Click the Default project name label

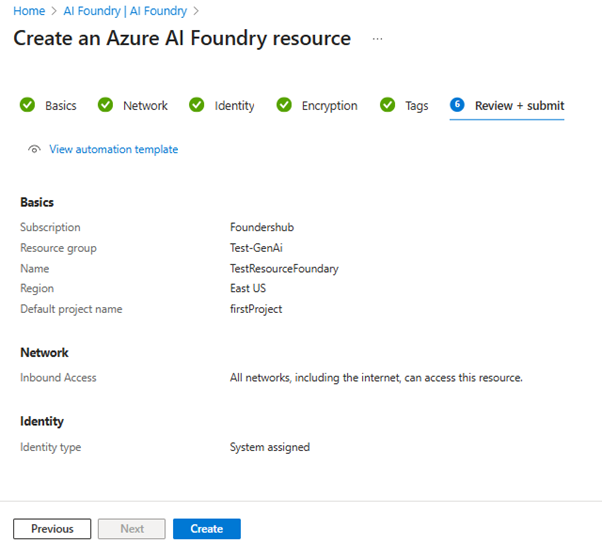click(x=71, y=309)
